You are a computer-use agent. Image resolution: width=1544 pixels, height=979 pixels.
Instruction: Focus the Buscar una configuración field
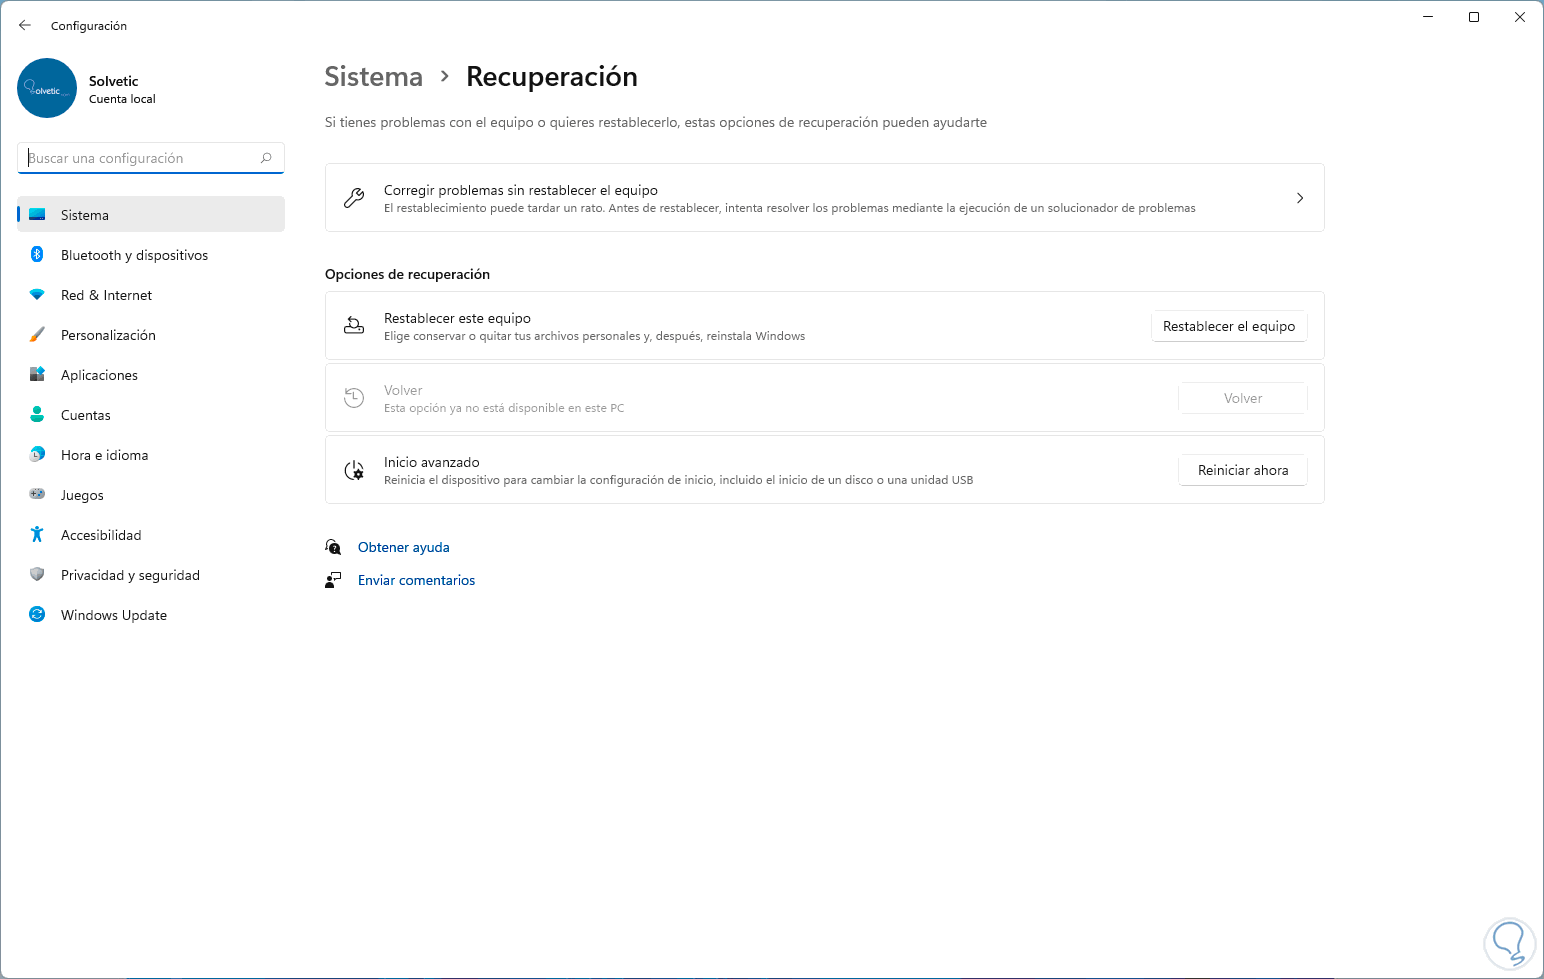140,158
